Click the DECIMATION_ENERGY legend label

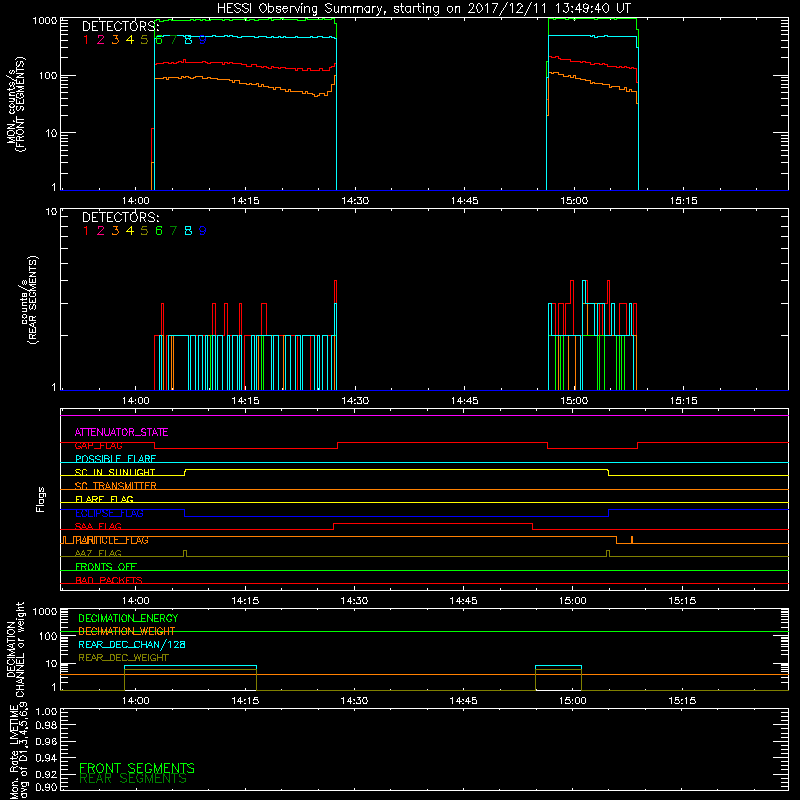[x=128, y=618]
